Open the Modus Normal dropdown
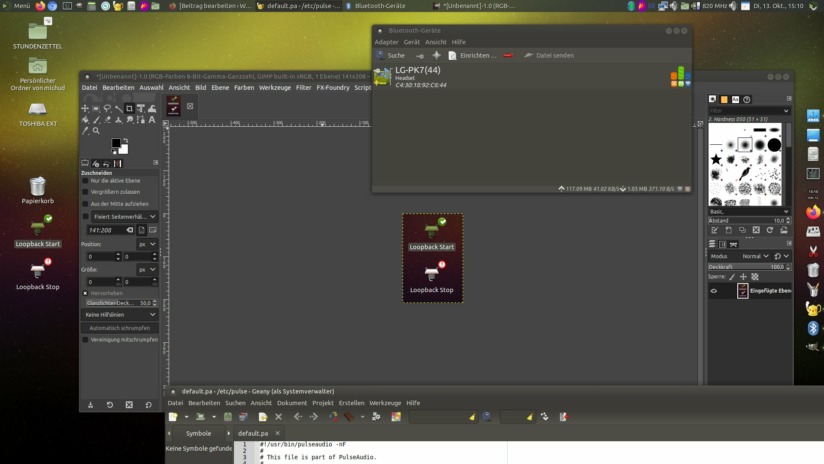The image size is (824, 464). [755, 256]
